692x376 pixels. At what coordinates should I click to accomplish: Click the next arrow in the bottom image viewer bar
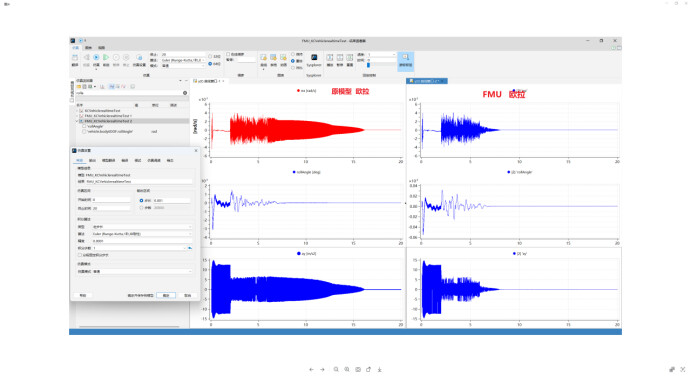tap(322, 369)
